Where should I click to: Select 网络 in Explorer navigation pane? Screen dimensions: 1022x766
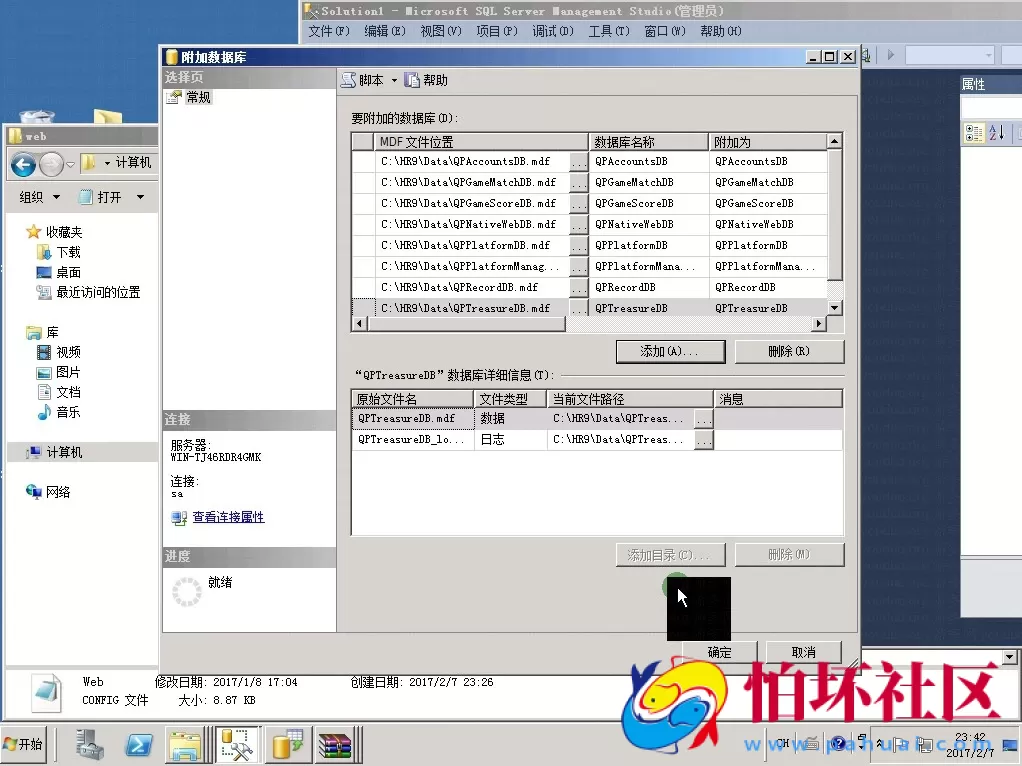pyautogui.click(x=58, y=493)
